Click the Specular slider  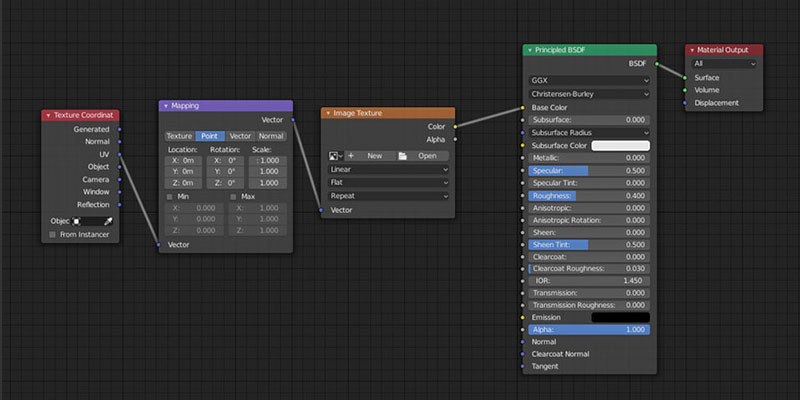point(589,170)
